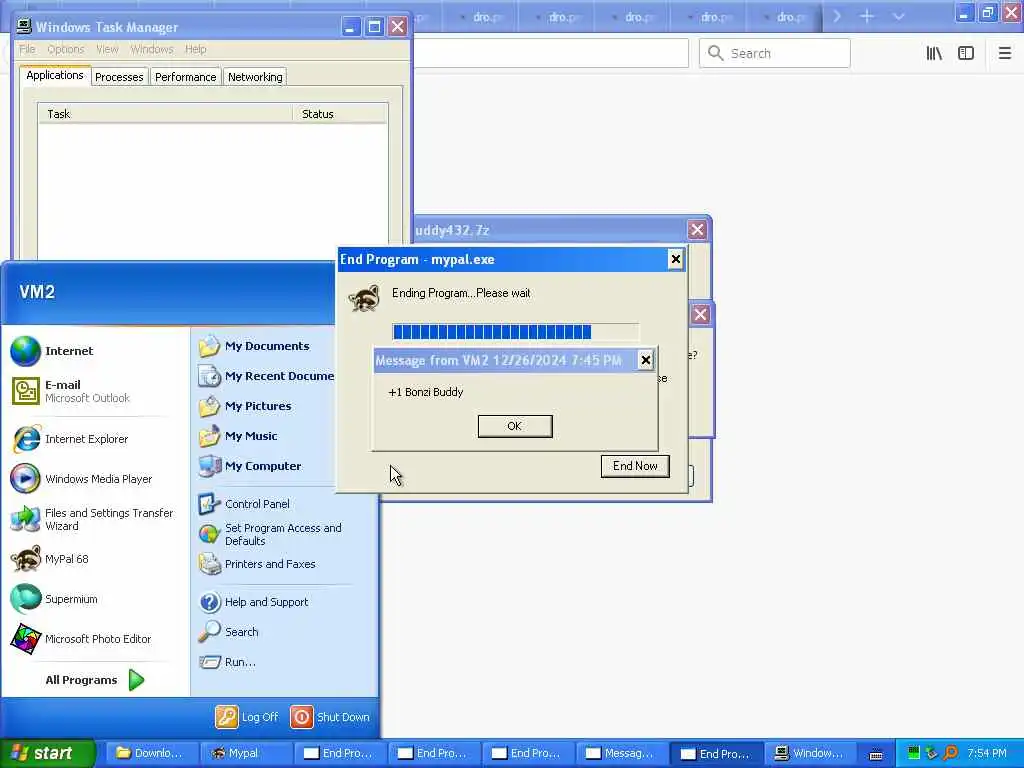Open new browser tab with plus

click(x=867, y=16)
